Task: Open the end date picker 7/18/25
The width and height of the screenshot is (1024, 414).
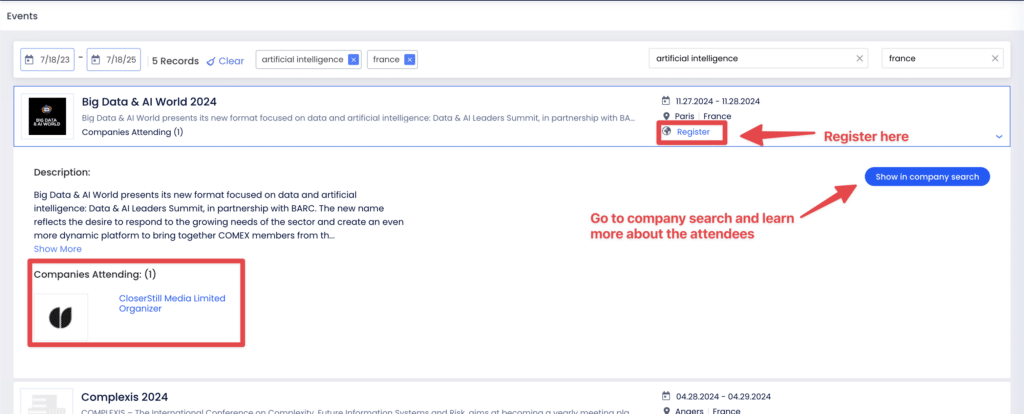Action: pos(114,59)
